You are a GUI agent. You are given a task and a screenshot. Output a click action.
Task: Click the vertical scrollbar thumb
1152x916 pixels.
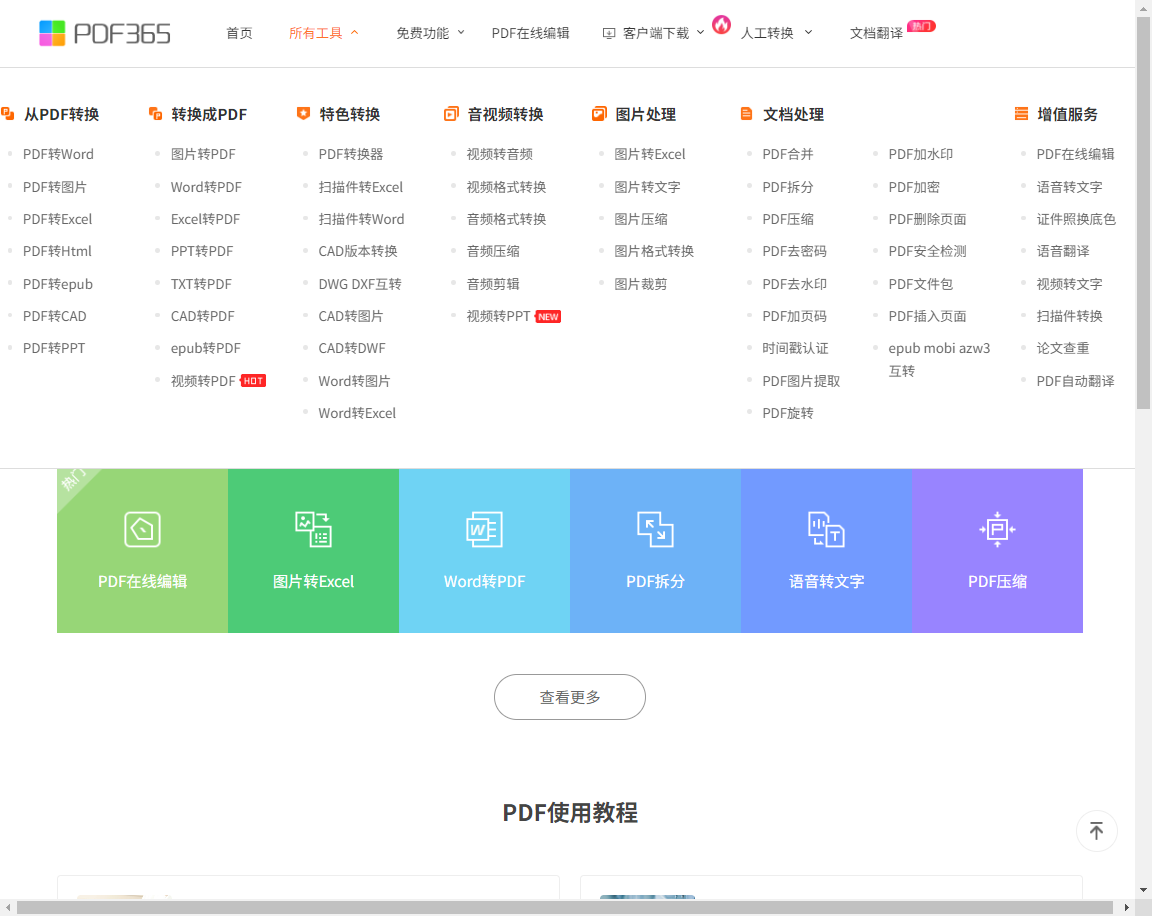[1143, 213]
